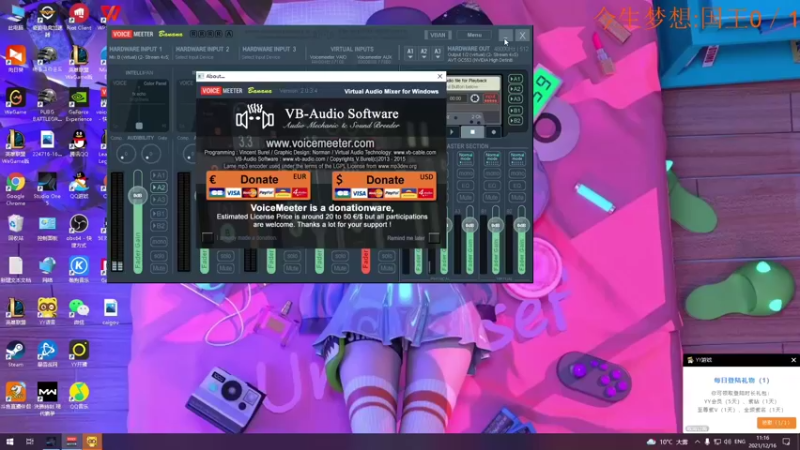The width and height of the screenshot is (800, 450).
Task: Check the 'I already made a donation' box
Action: point(207,238)
